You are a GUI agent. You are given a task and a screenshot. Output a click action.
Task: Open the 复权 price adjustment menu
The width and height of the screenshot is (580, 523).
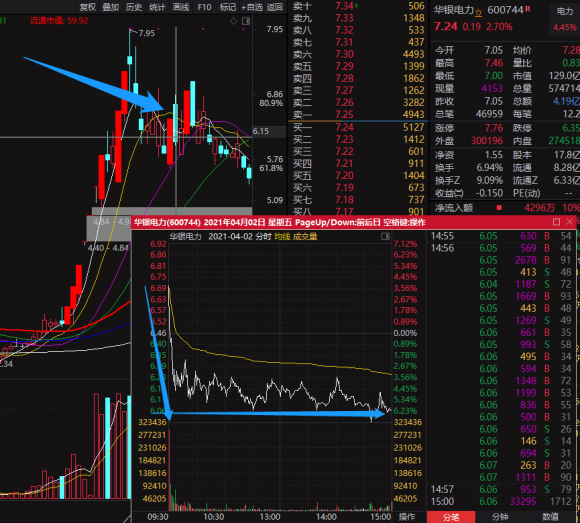tap(88, 7)
